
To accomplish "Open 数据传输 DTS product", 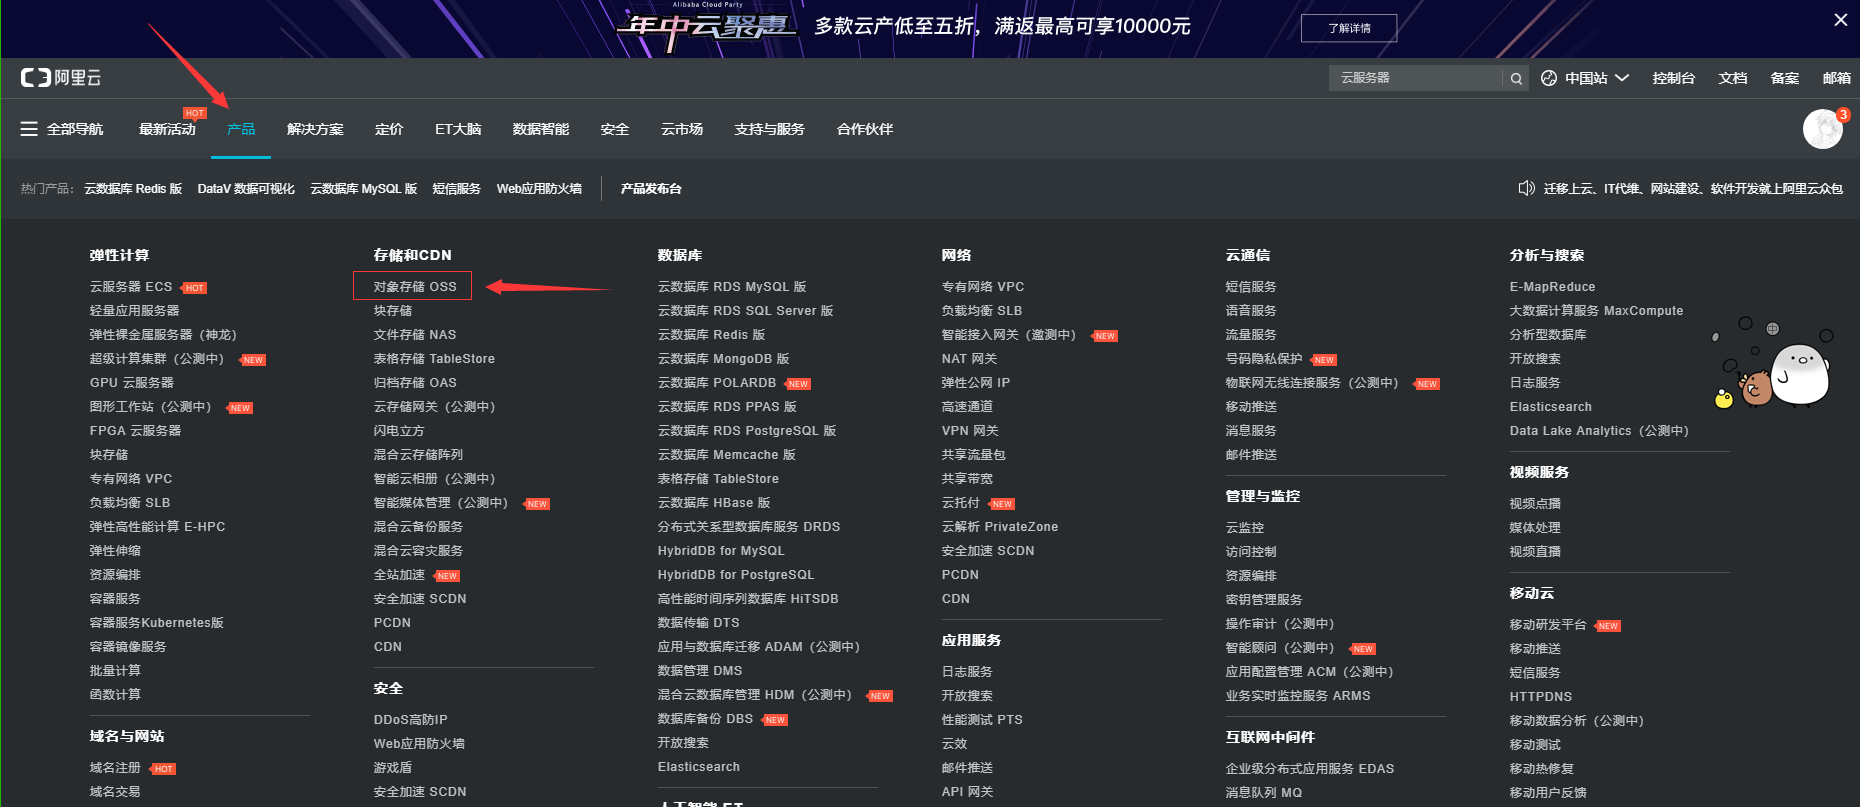I will pos(699,623).
